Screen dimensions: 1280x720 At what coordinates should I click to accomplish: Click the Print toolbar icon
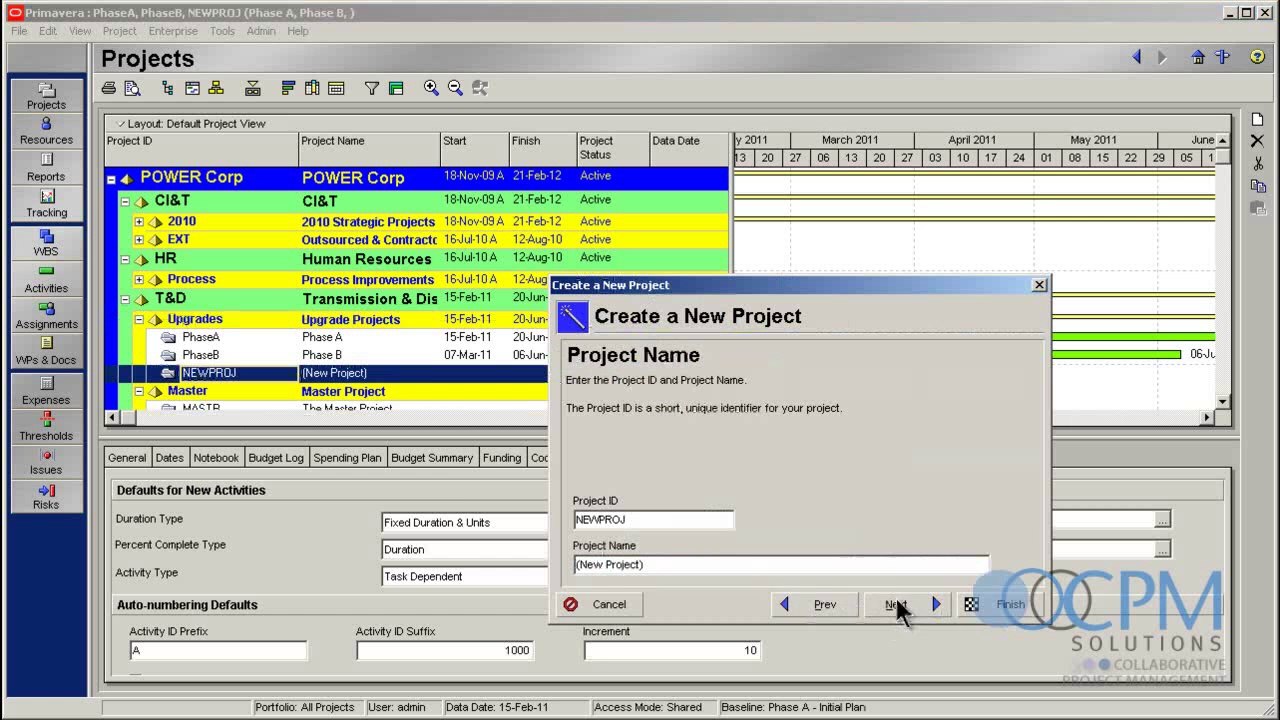point(109,88)
